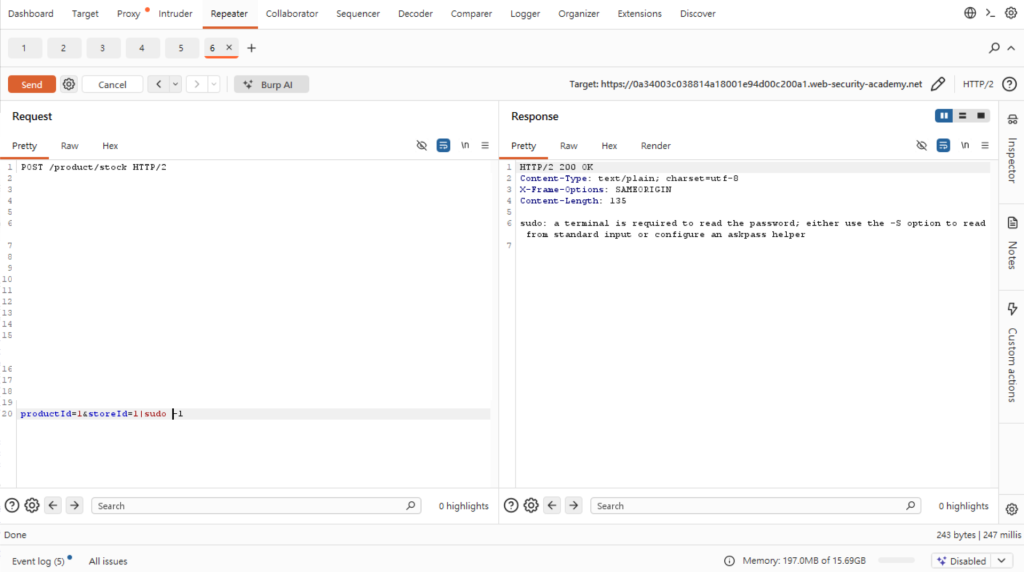Screen dimensions: 1024x572
Task: Switch request view to Hex
Action: click(x=110, y=146)
